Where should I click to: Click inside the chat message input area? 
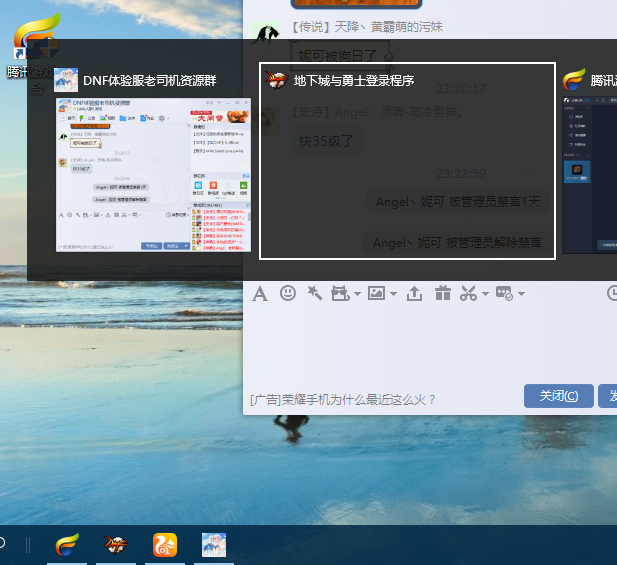[429, 344]
